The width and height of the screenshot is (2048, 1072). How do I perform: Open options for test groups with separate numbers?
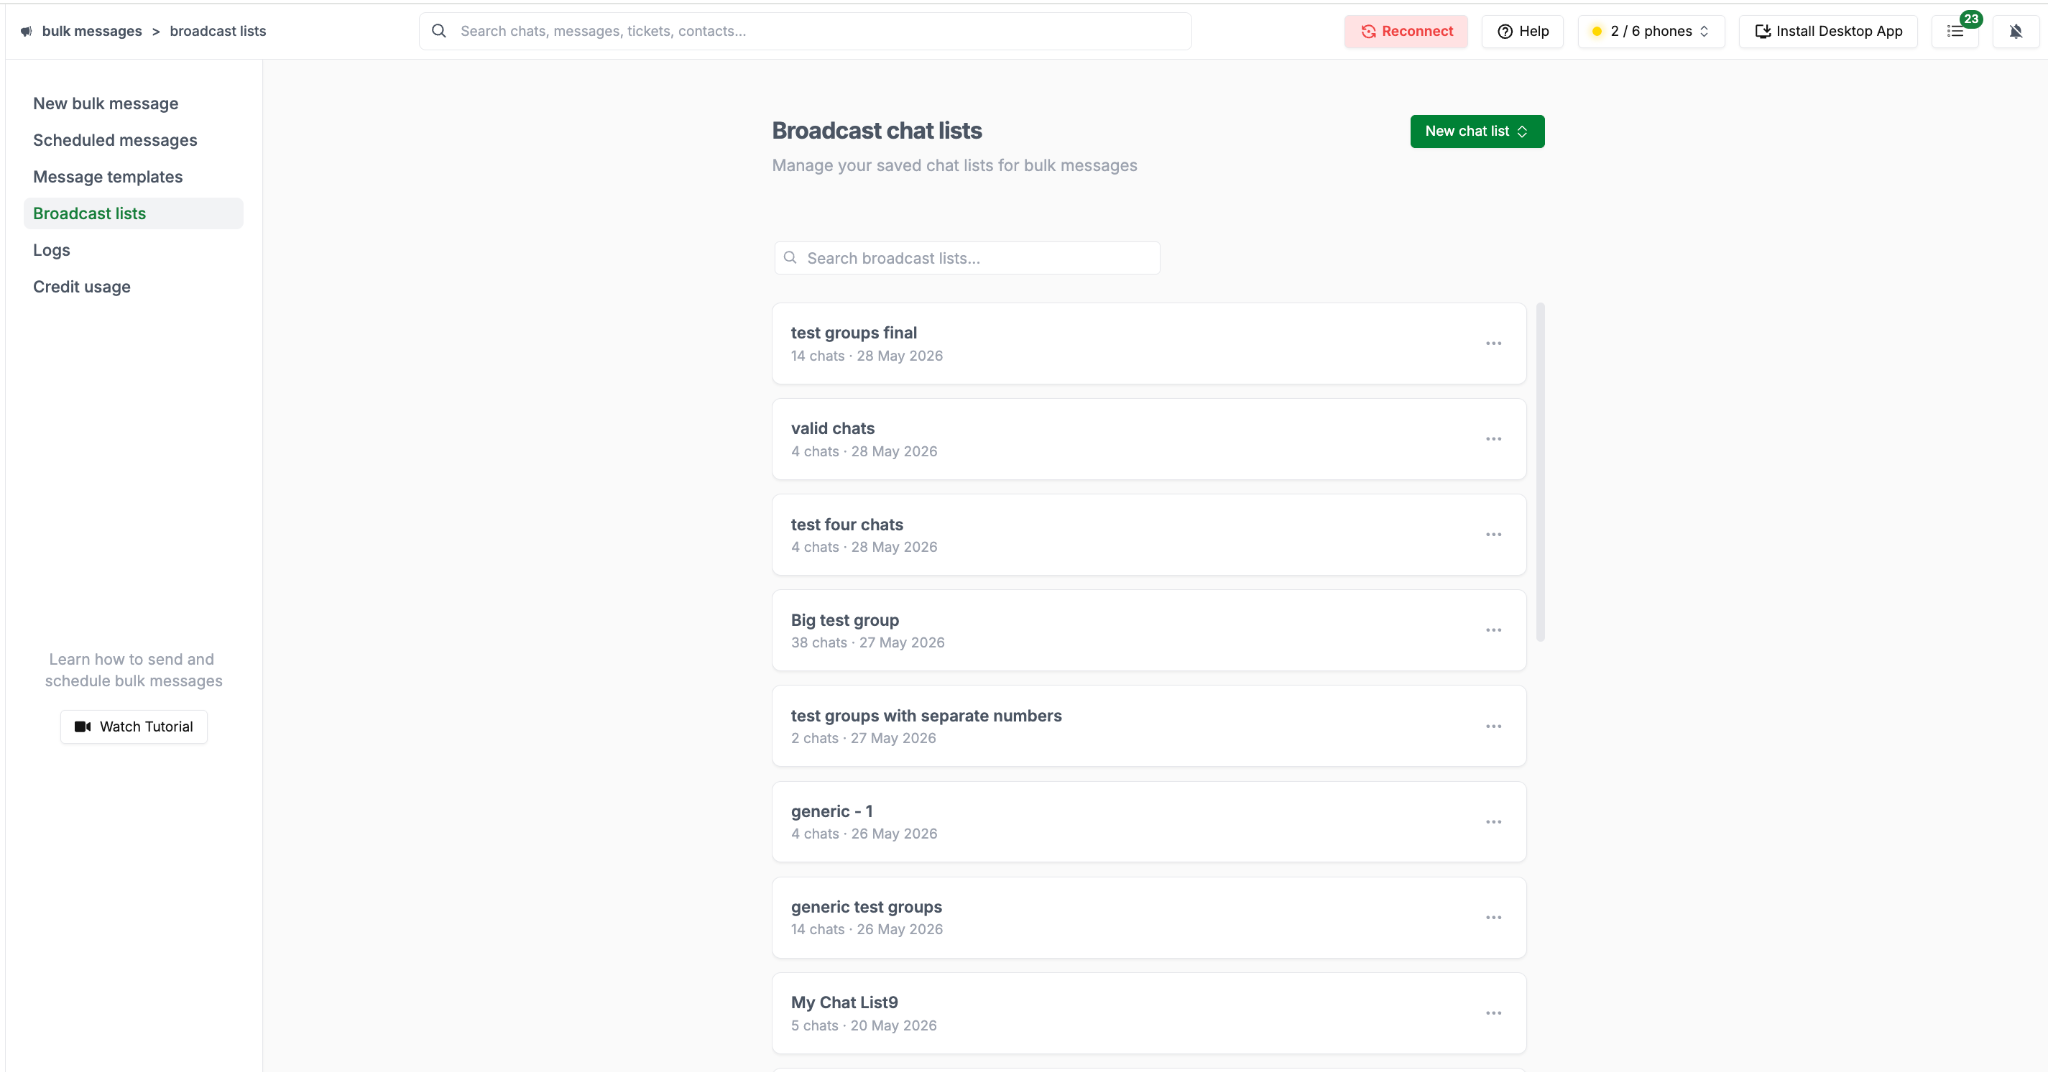[x=1493, y=727]
